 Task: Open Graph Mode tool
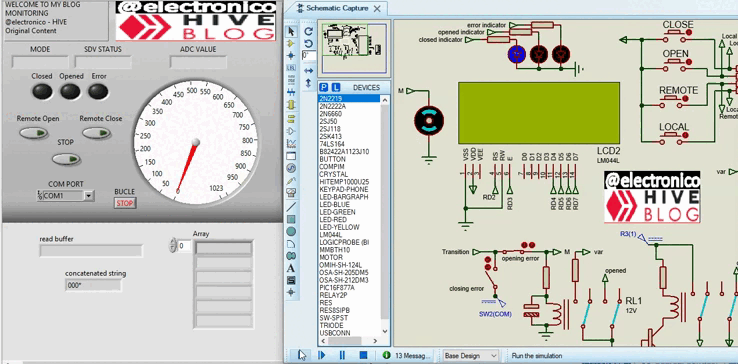pyautogui.click(x=291, y=143)
